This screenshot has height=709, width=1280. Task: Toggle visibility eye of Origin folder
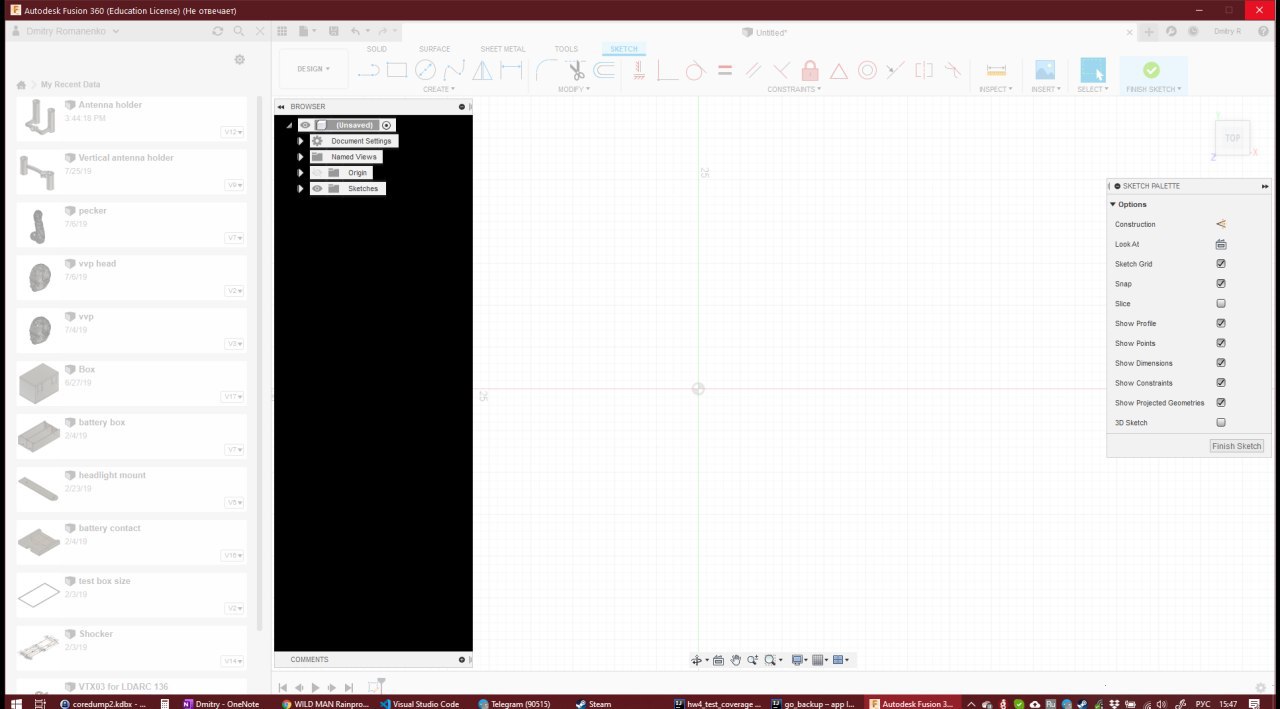(x=317, y=173)
